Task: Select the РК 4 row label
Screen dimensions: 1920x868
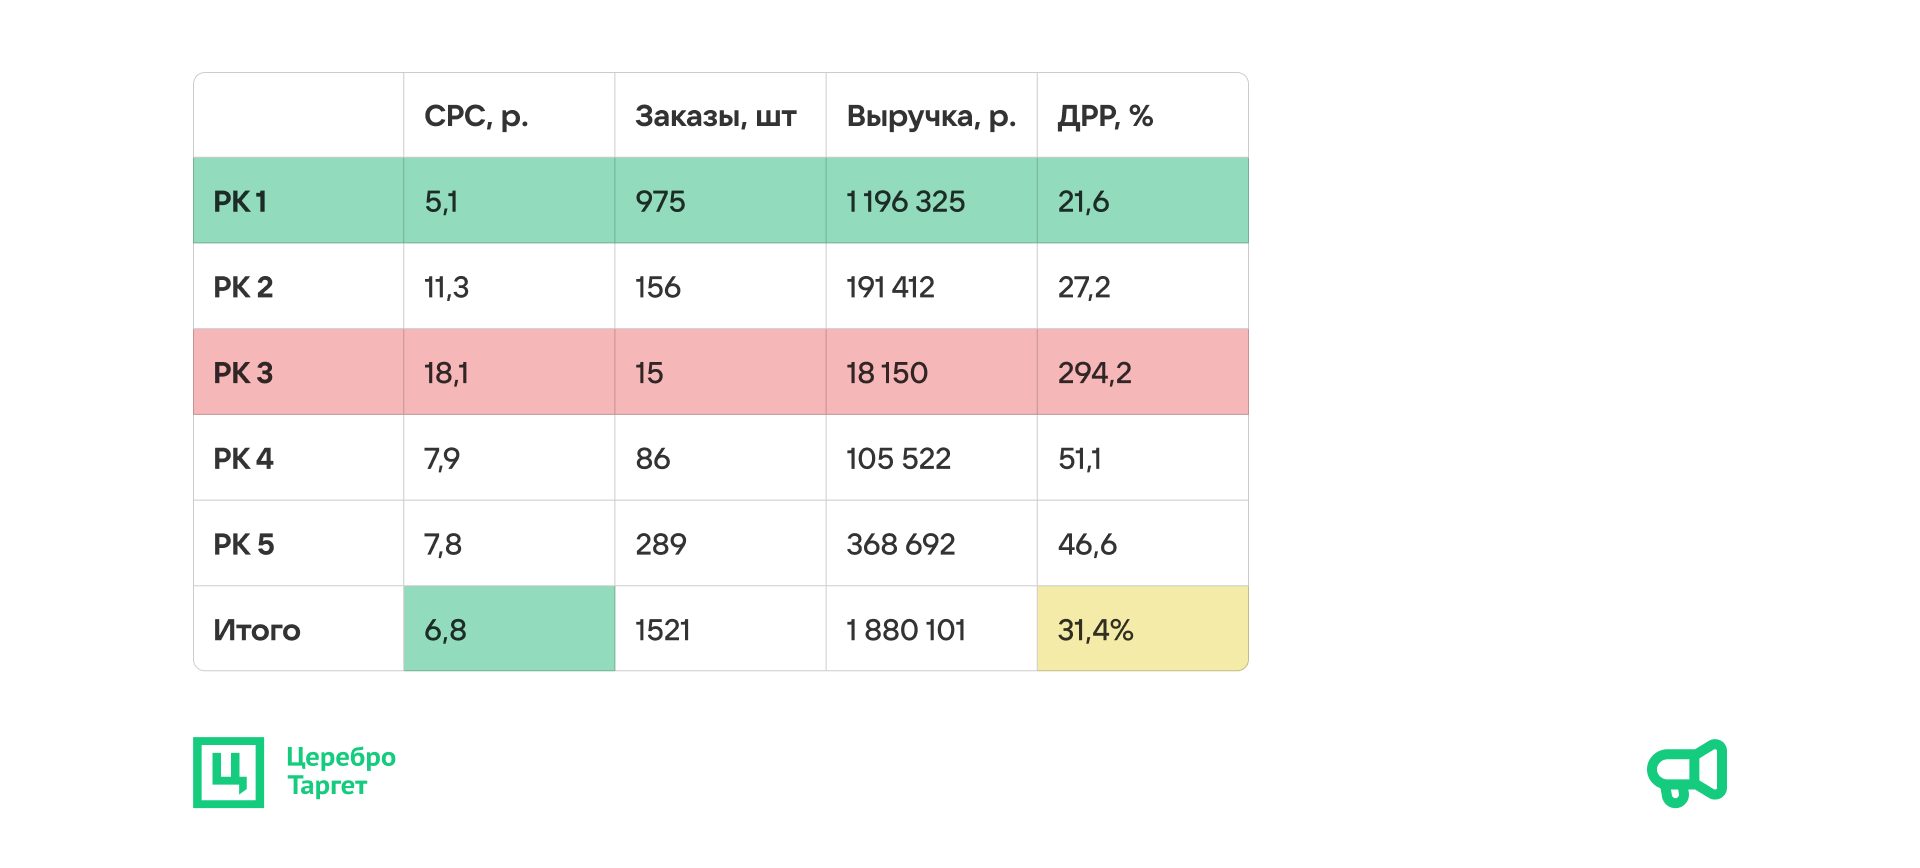Action: point(243,459)
